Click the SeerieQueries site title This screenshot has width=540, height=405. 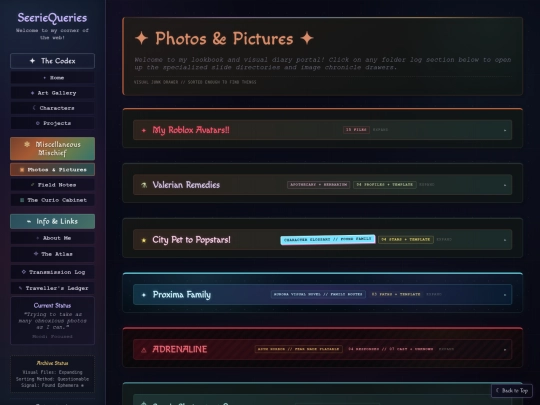pyautogui.click(x=52, y=18)
